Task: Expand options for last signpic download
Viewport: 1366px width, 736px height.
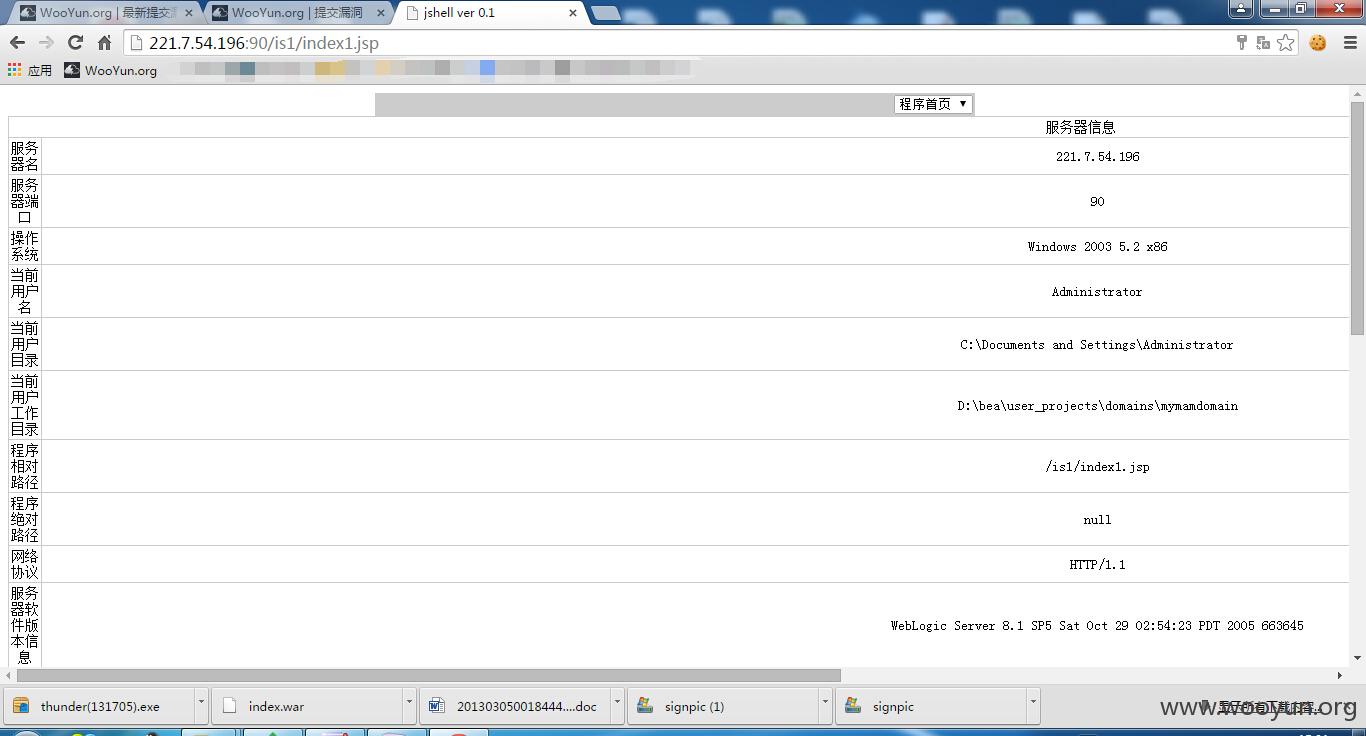Action: [1033, 706]
